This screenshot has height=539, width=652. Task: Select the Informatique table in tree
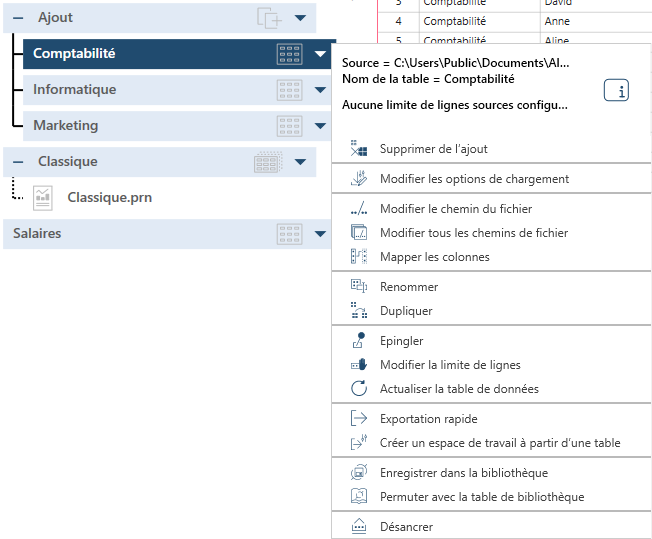[74, 89]
